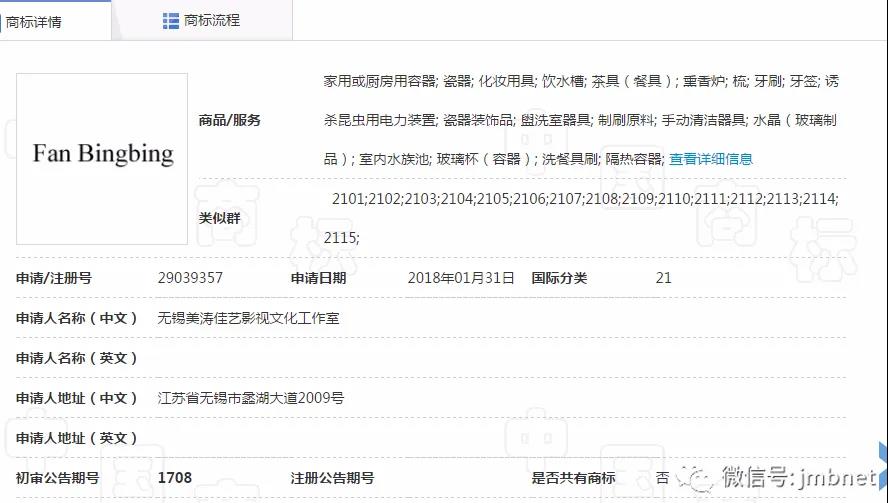Click the list icon beside 商标流程
This screenshot has height=503, width=888.
[x=170, y=21]
